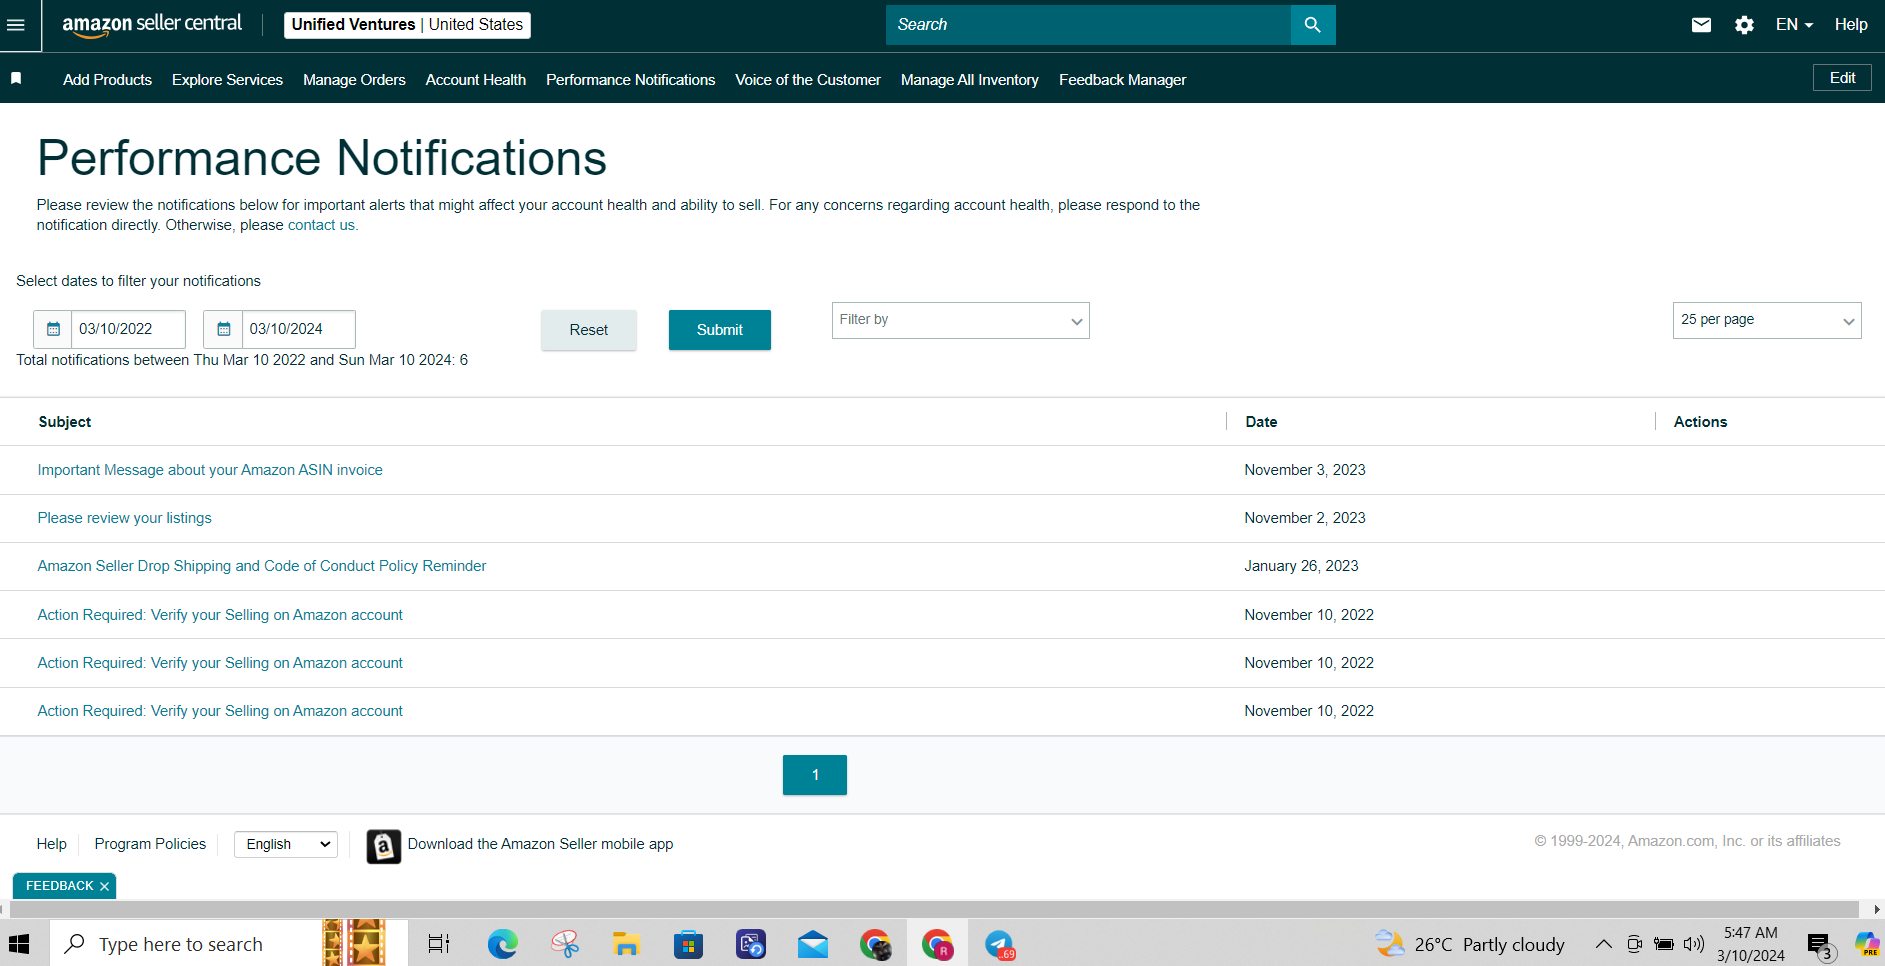The image size is (1885, 966).
Task: Click the Date column header
Action: 1261,422
